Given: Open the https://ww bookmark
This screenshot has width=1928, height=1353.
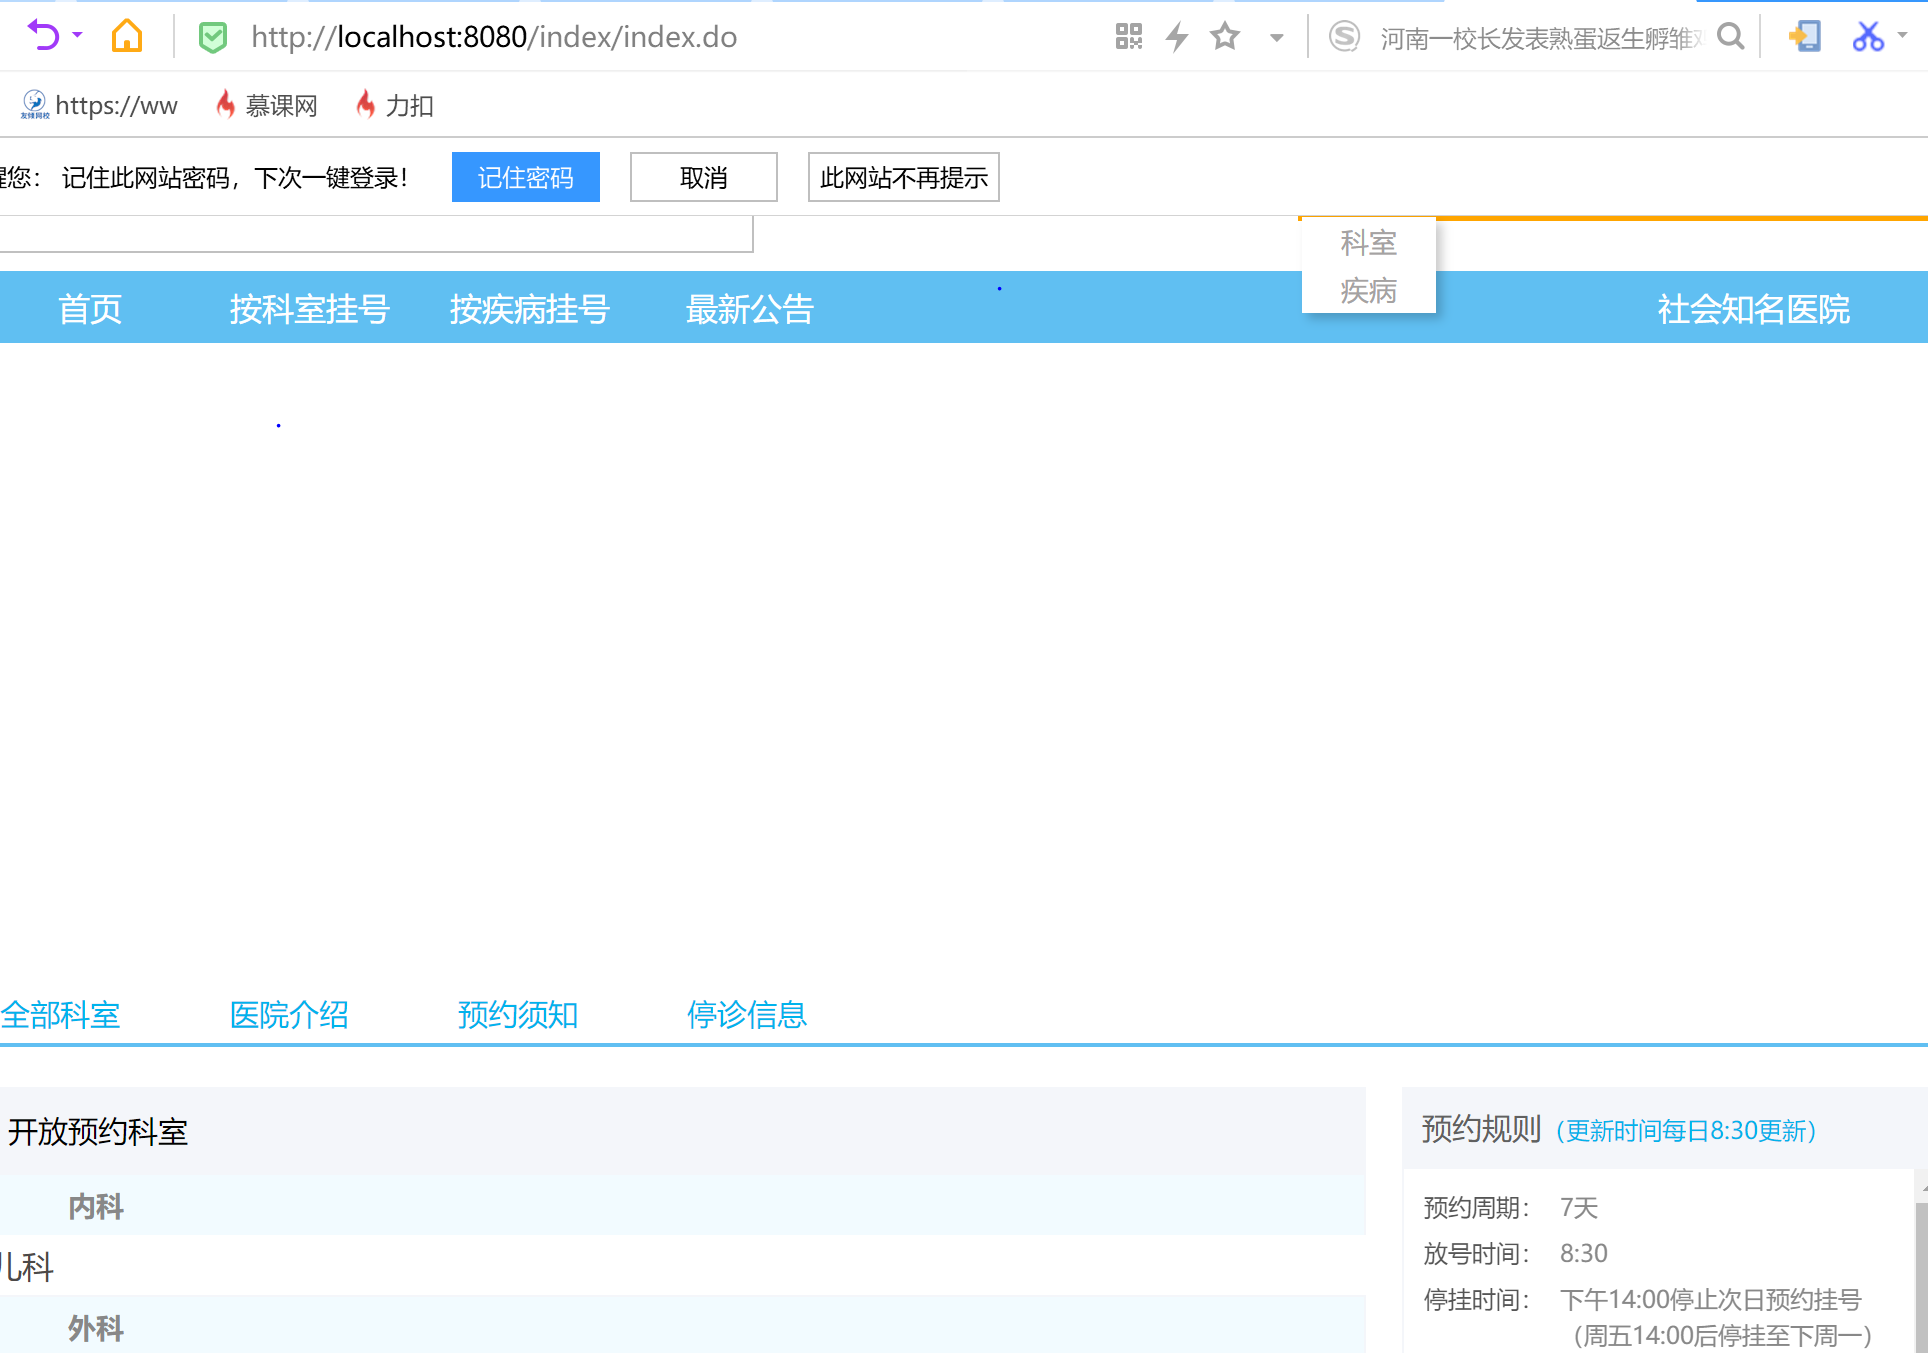Looking at the screenshot, I should 99,105.
